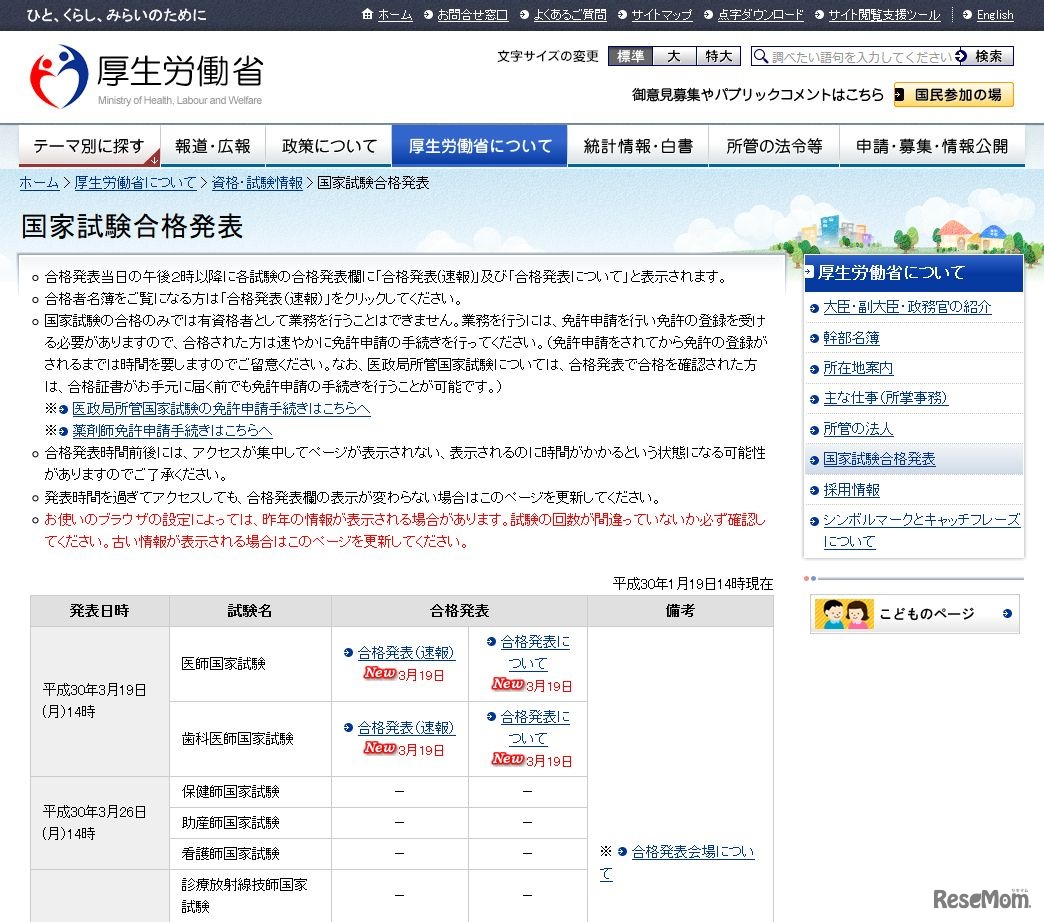Expand the テーマ別に探す navigation menu
Screen dimensions: 1044x922
click(88, 144)
